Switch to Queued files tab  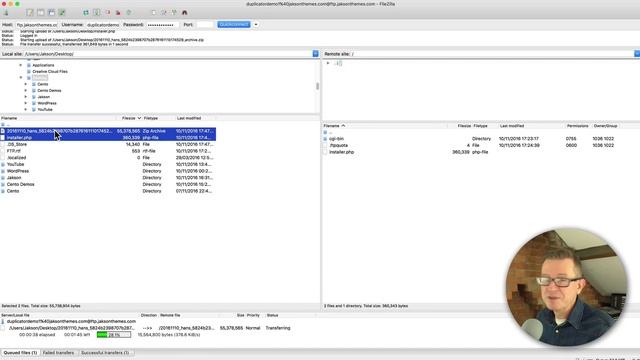(20, 353)
